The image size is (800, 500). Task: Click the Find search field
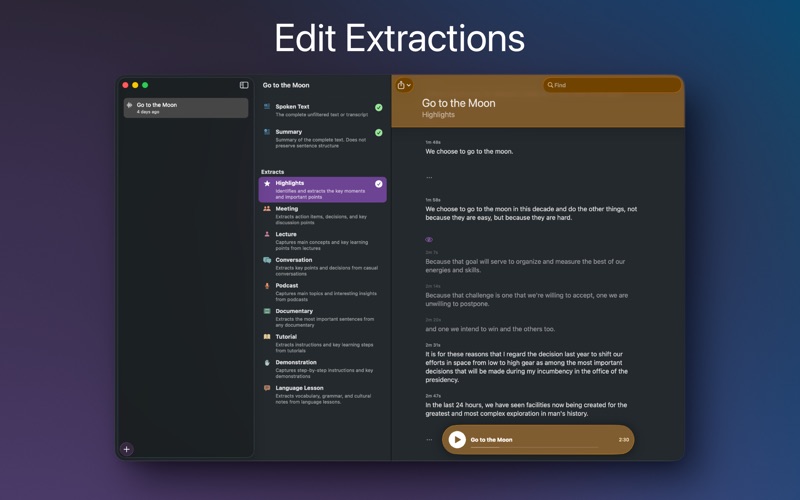pyautogui.click(x=612, y=85)
